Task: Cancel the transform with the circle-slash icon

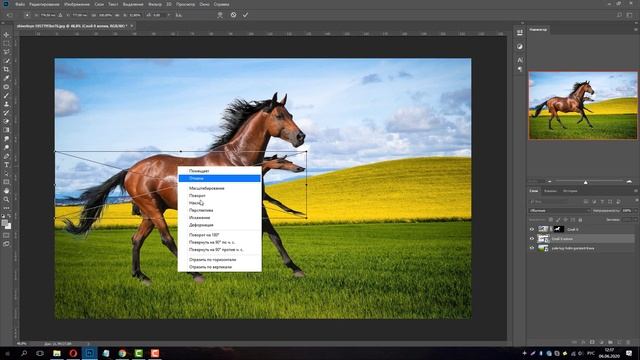Action: (233, 15)
